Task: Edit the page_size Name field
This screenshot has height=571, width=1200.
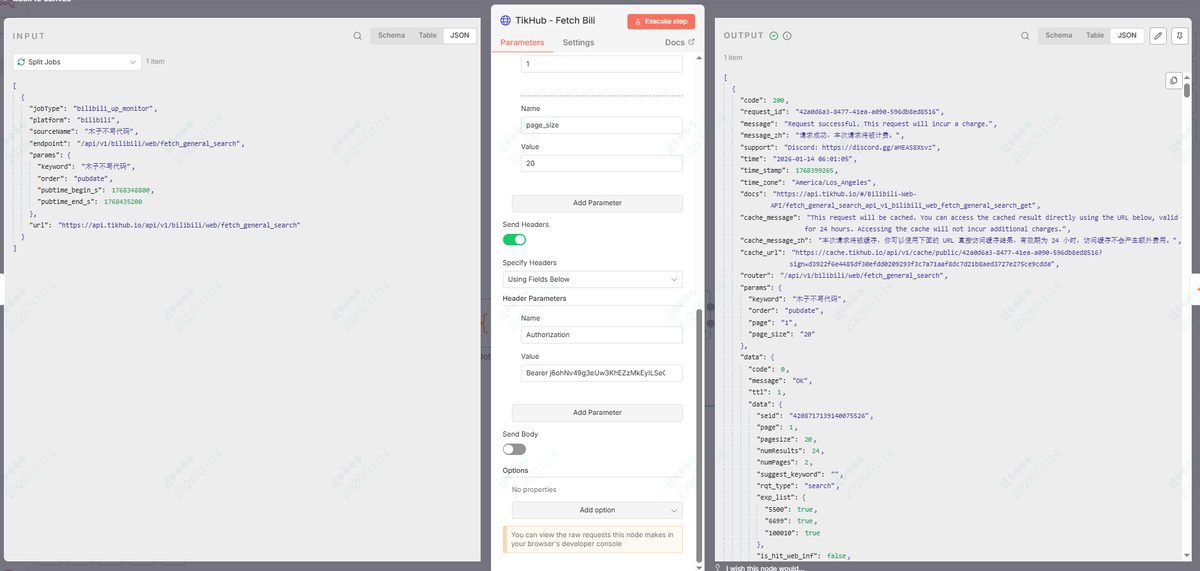Action: coord(602,126)
